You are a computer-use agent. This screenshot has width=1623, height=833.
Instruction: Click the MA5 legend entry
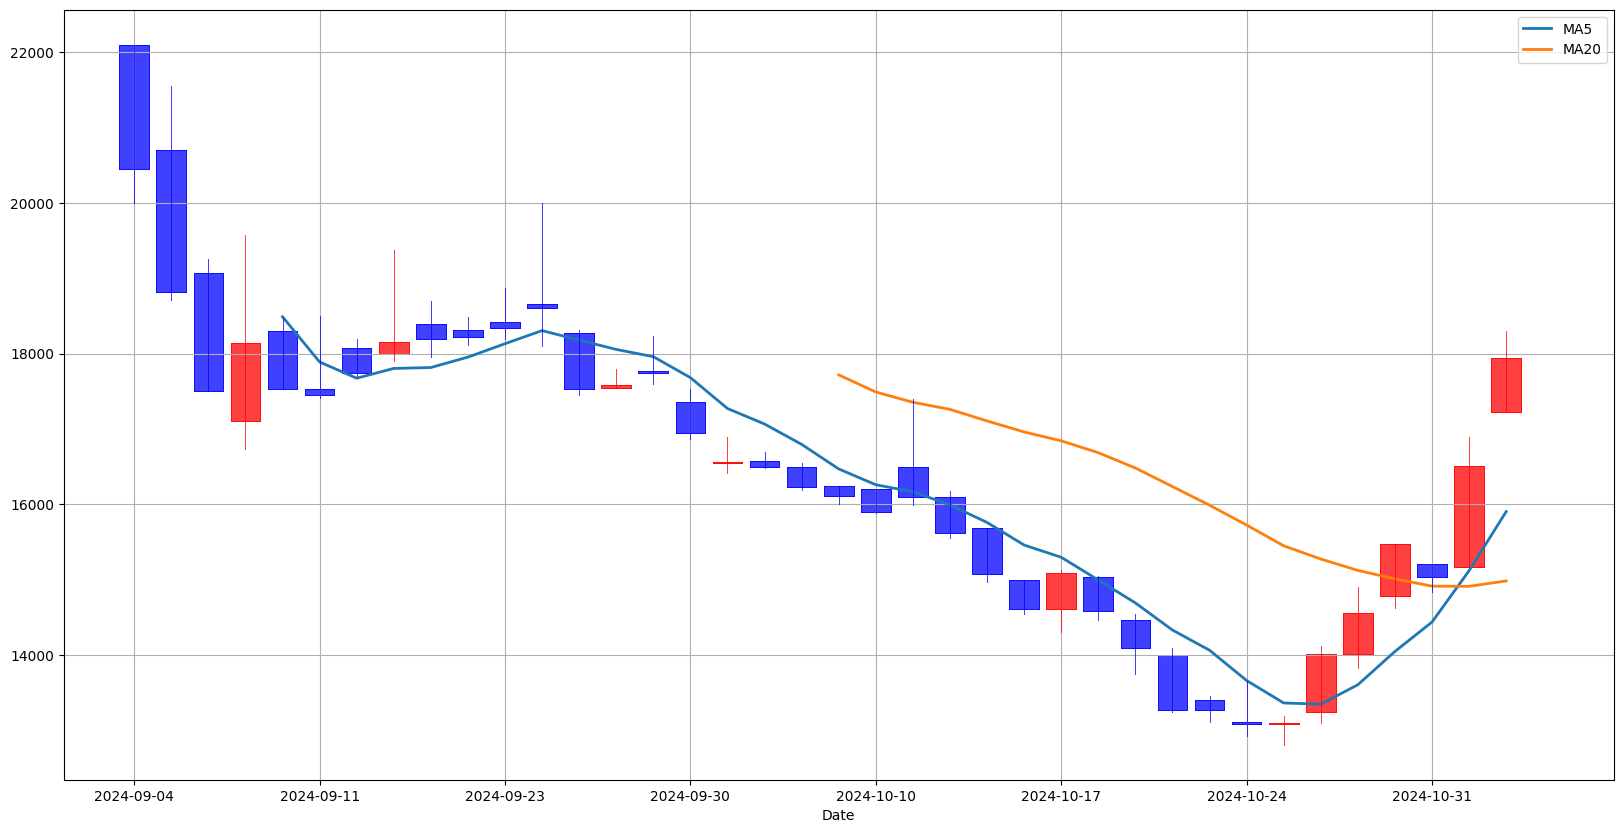coord(1562,29)
